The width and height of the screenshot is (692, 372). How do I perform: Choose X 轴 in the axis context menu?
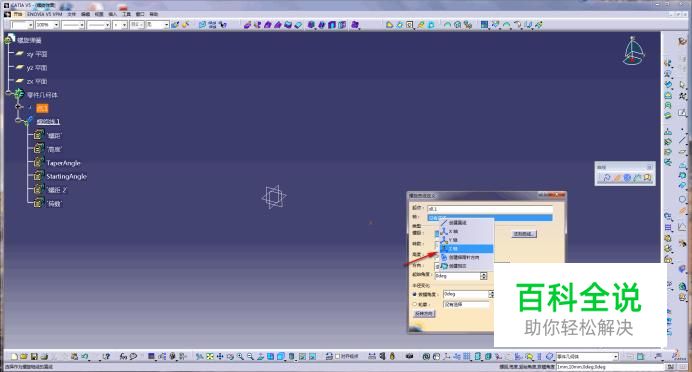pyautogui.click(x=466, y=231)
